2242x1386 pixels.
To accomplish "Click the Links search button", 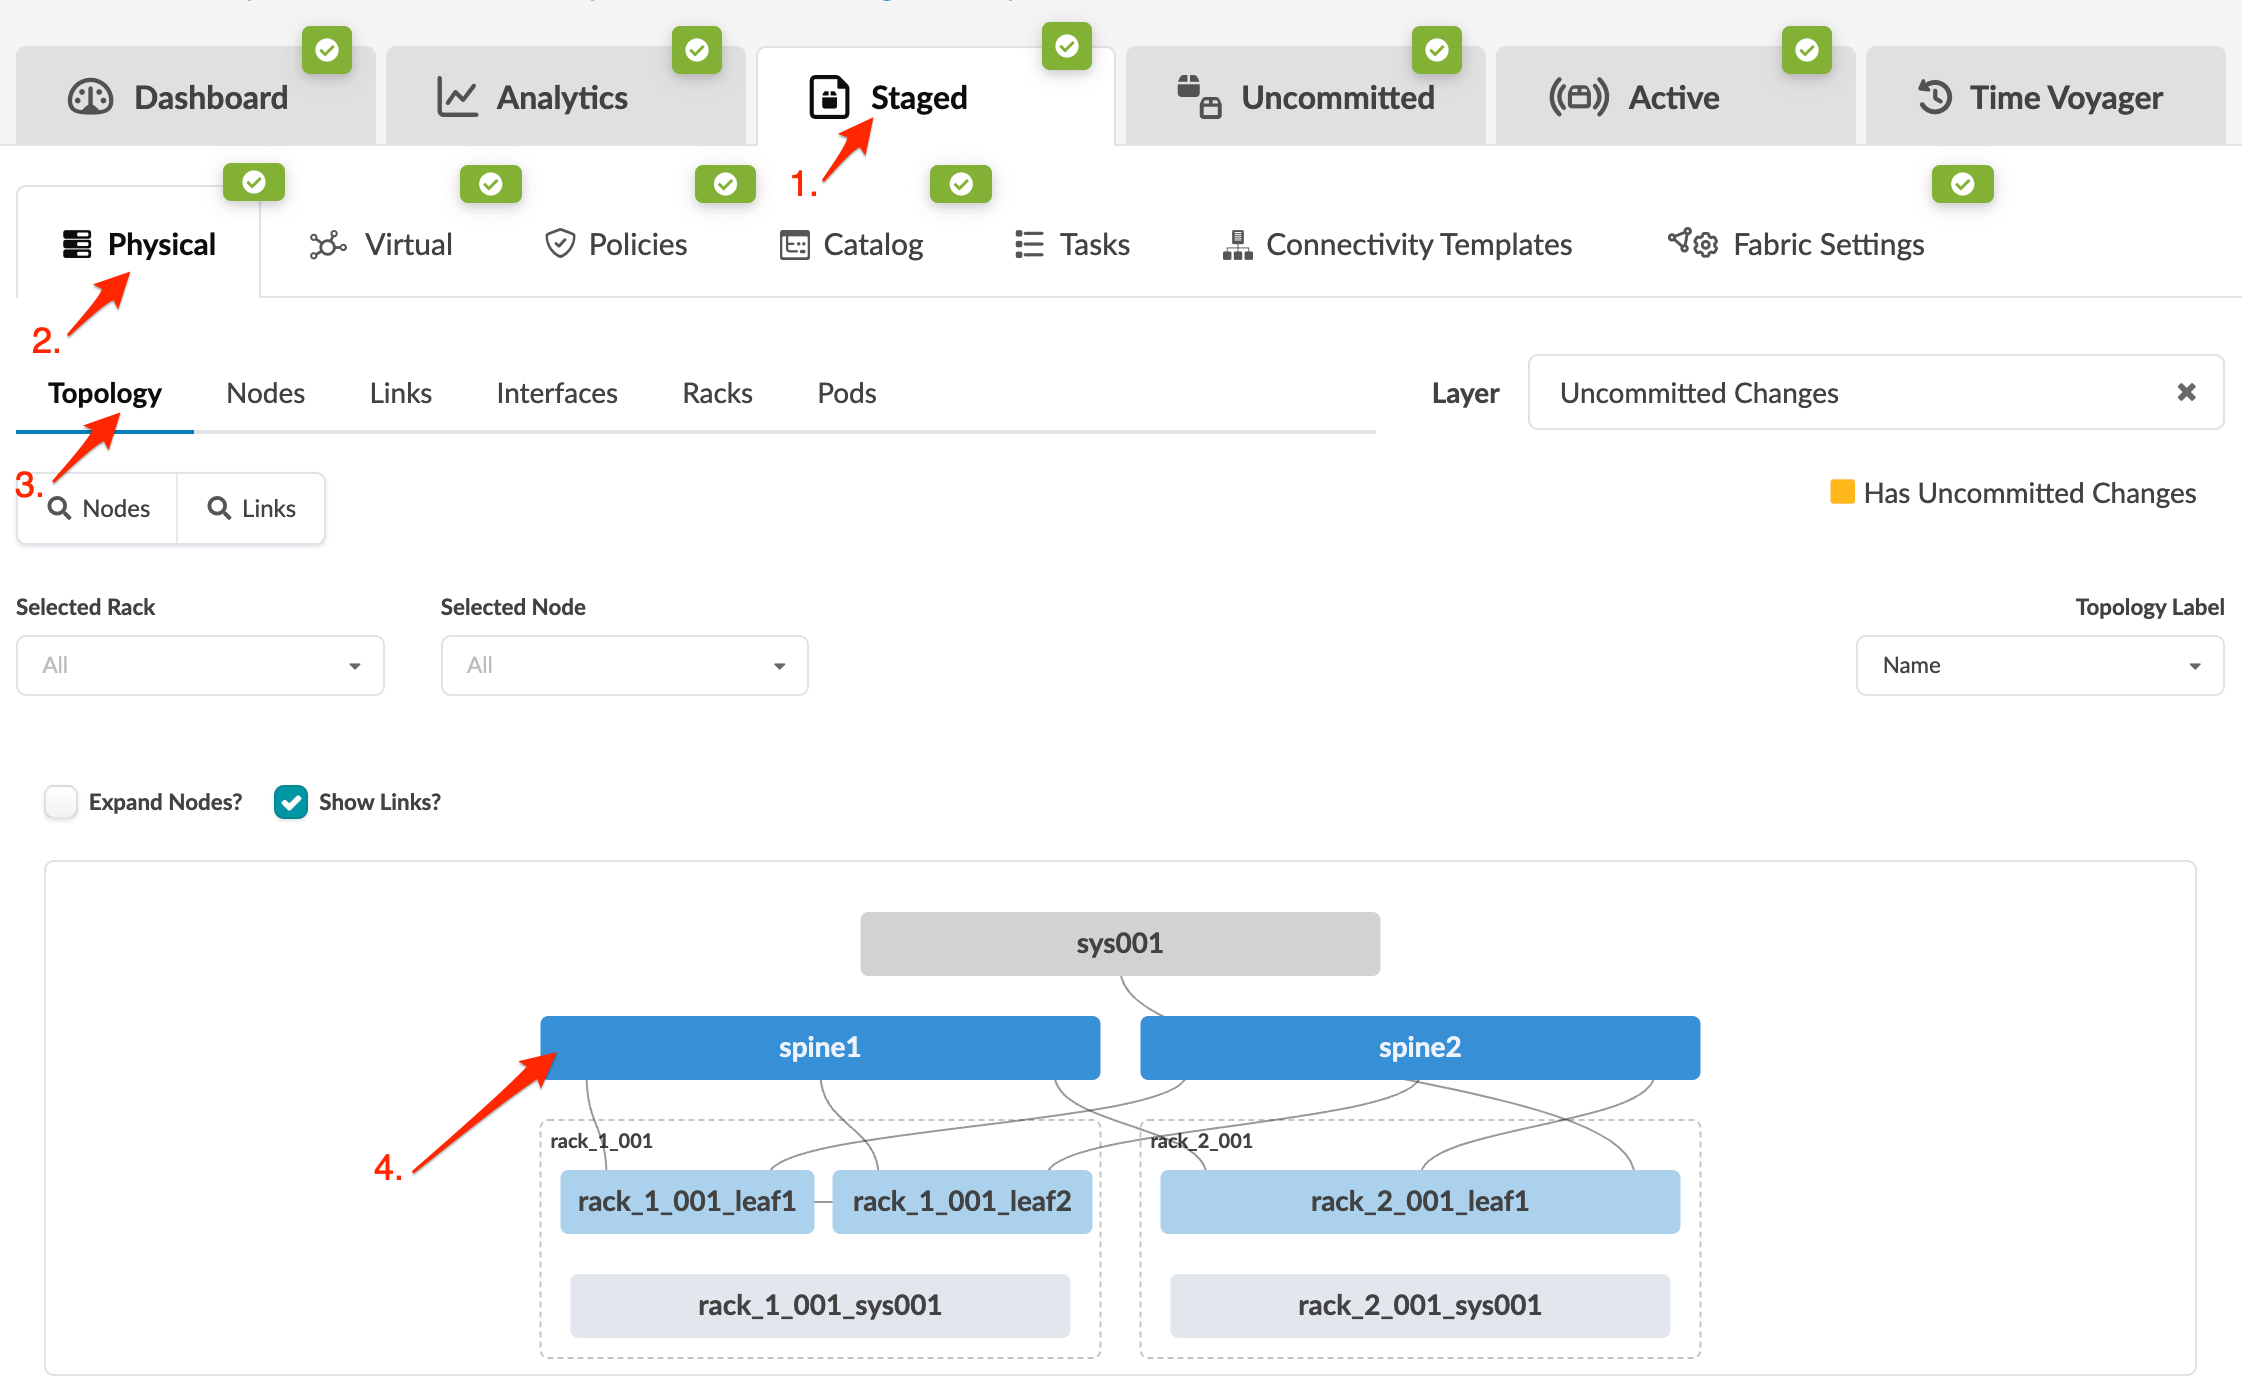I will [252, 509].
